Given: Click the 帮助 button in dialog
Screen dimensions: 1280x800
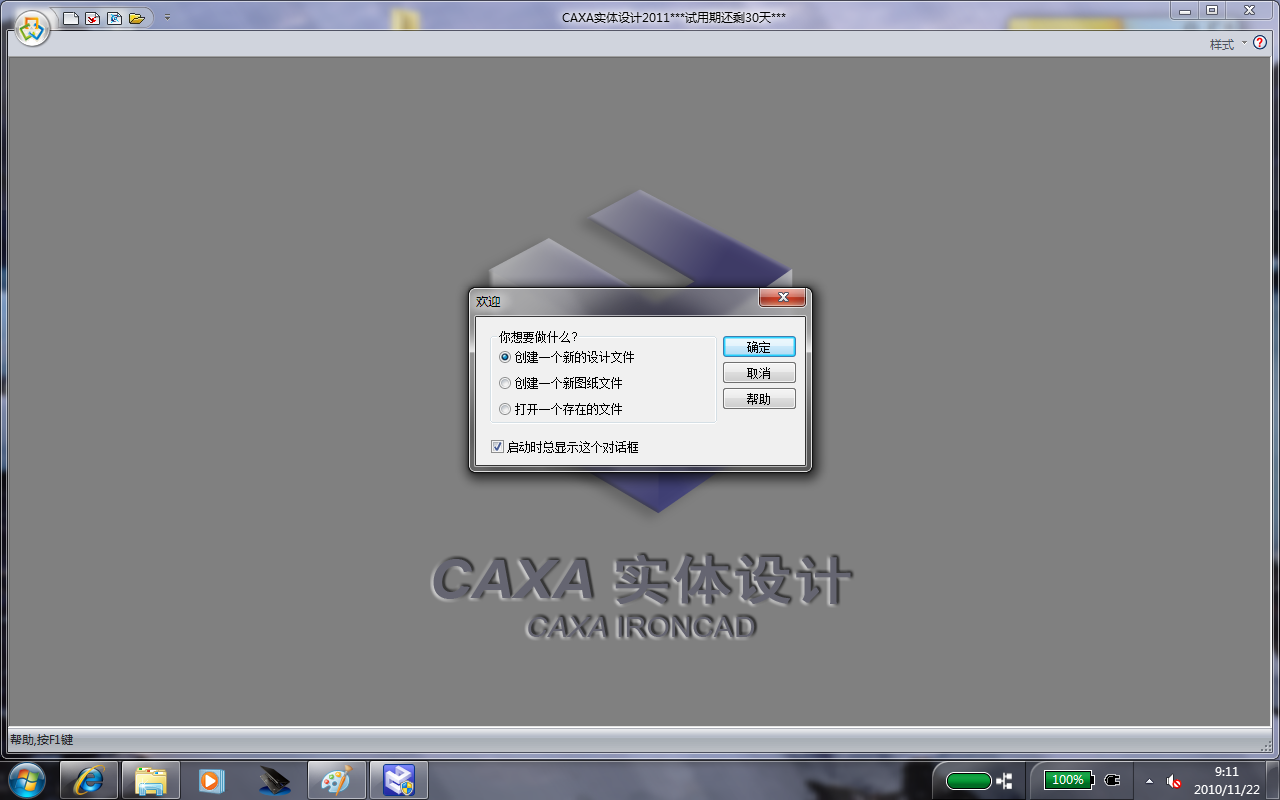Looking at the screenshot, I should click(x=759, y=399).
